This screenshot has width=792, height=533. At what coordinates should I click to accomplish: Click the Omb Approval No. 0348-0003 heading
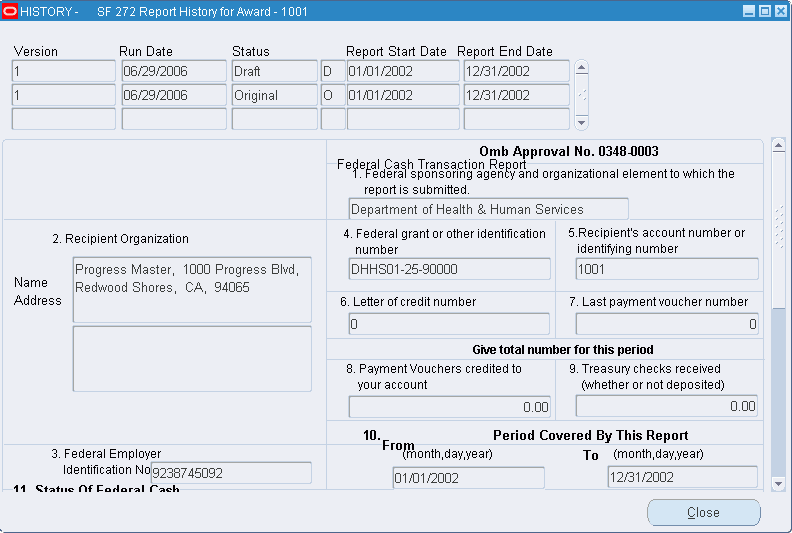[x=569, y=151]
